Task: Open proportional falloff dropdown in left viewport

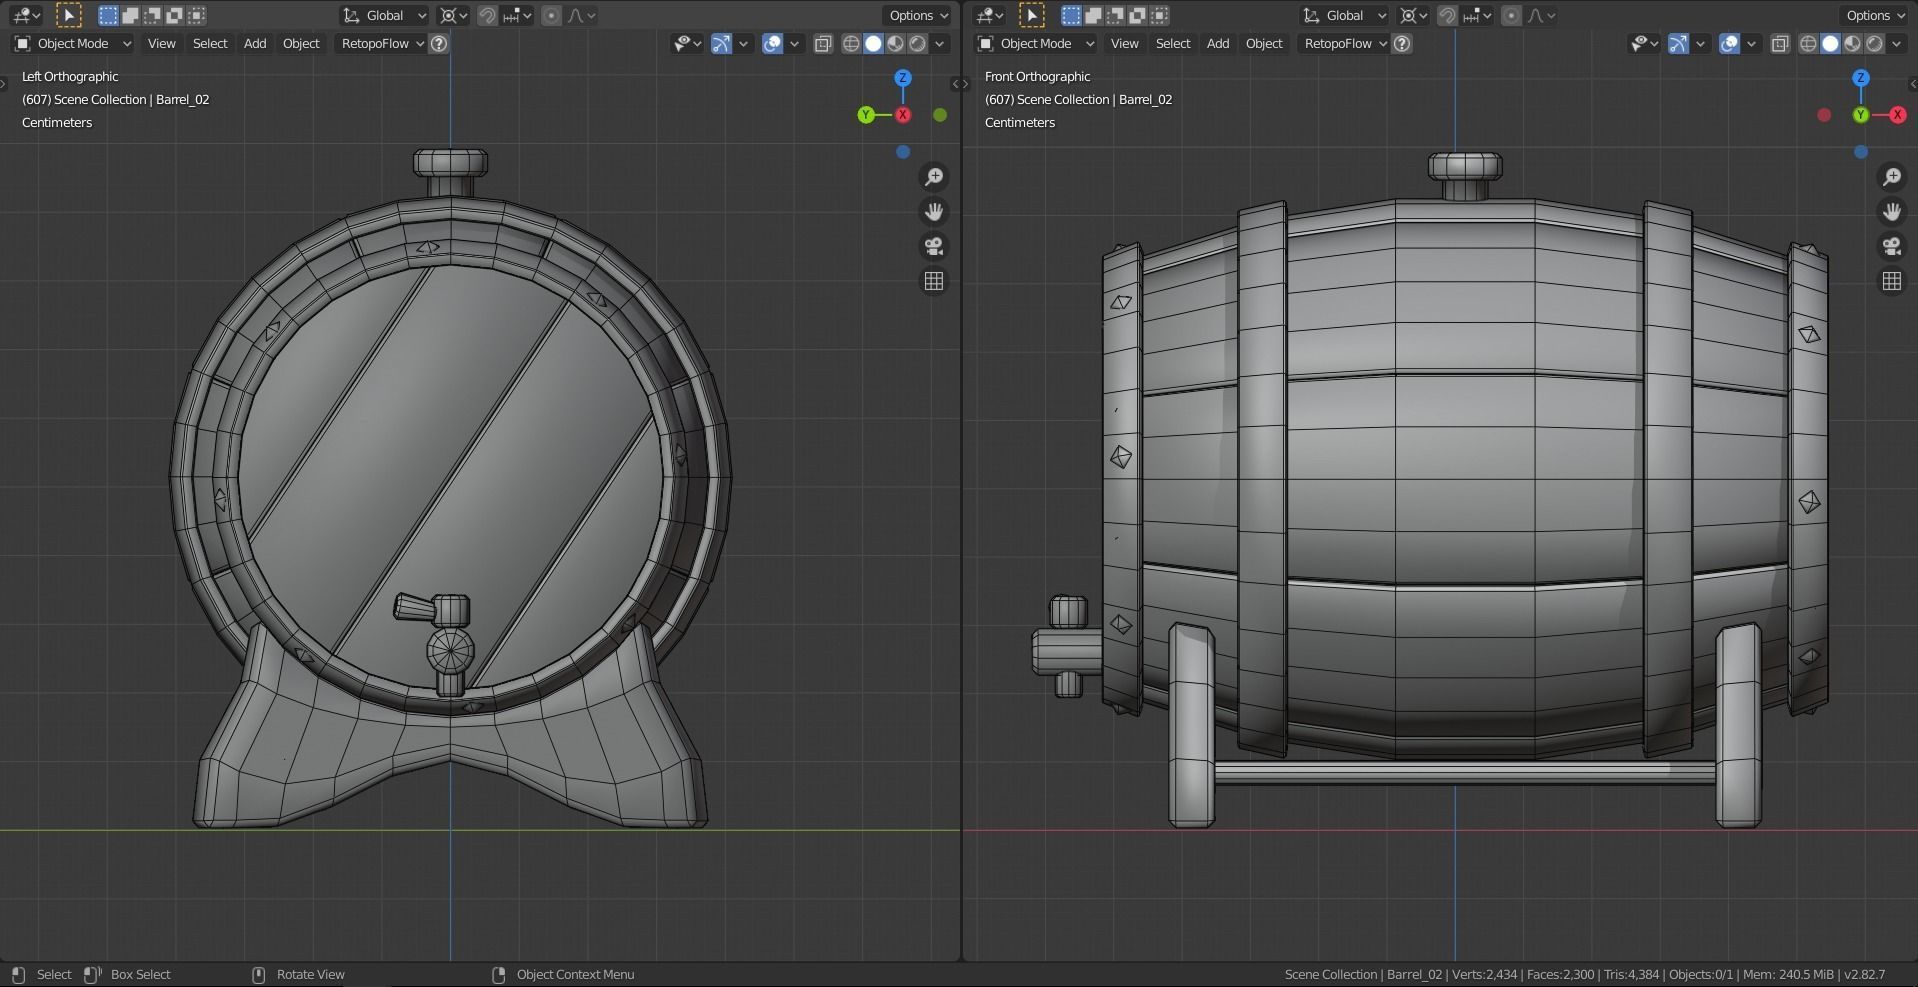Action: pyautogui.click(x=582, y=15)
